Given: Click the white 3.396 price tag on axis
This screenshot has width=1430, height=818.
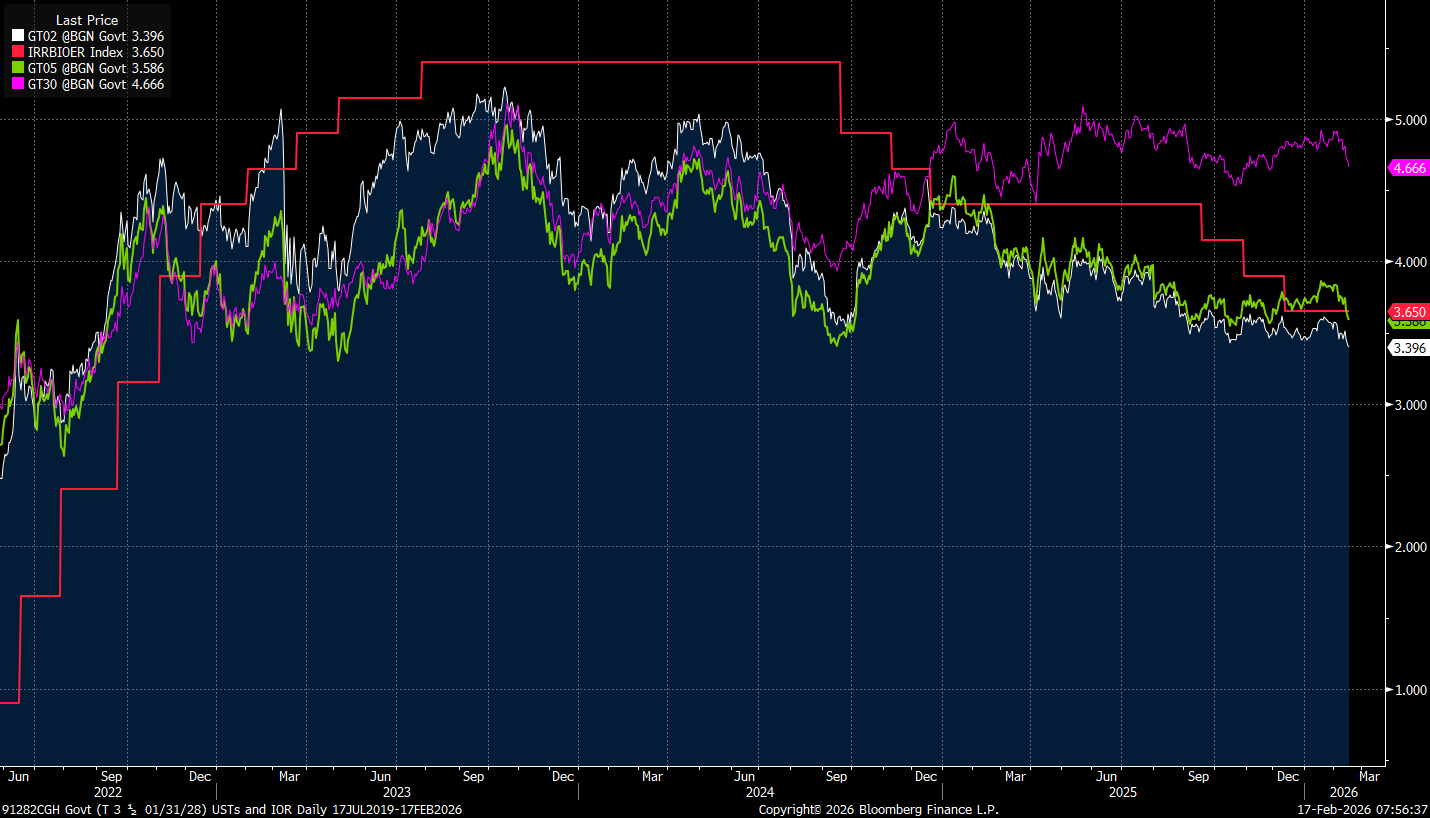Looking at the screenshot, I should click(1408, 348).
